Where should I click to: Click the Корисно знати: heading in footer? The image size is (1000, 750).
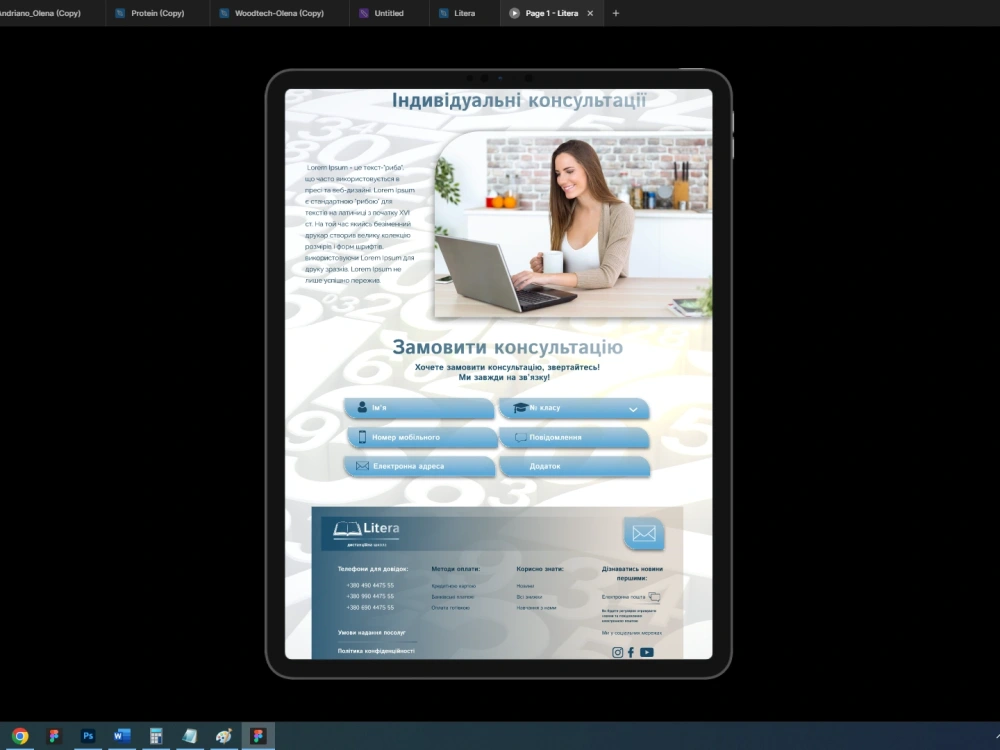[x=540, y=569]
